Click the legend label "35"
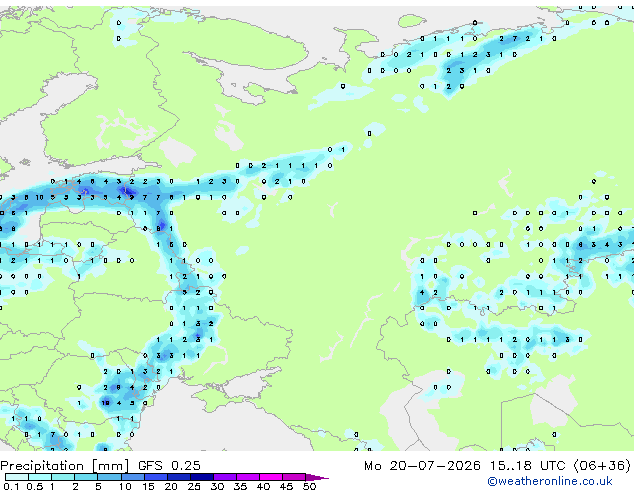 point(240,486)
